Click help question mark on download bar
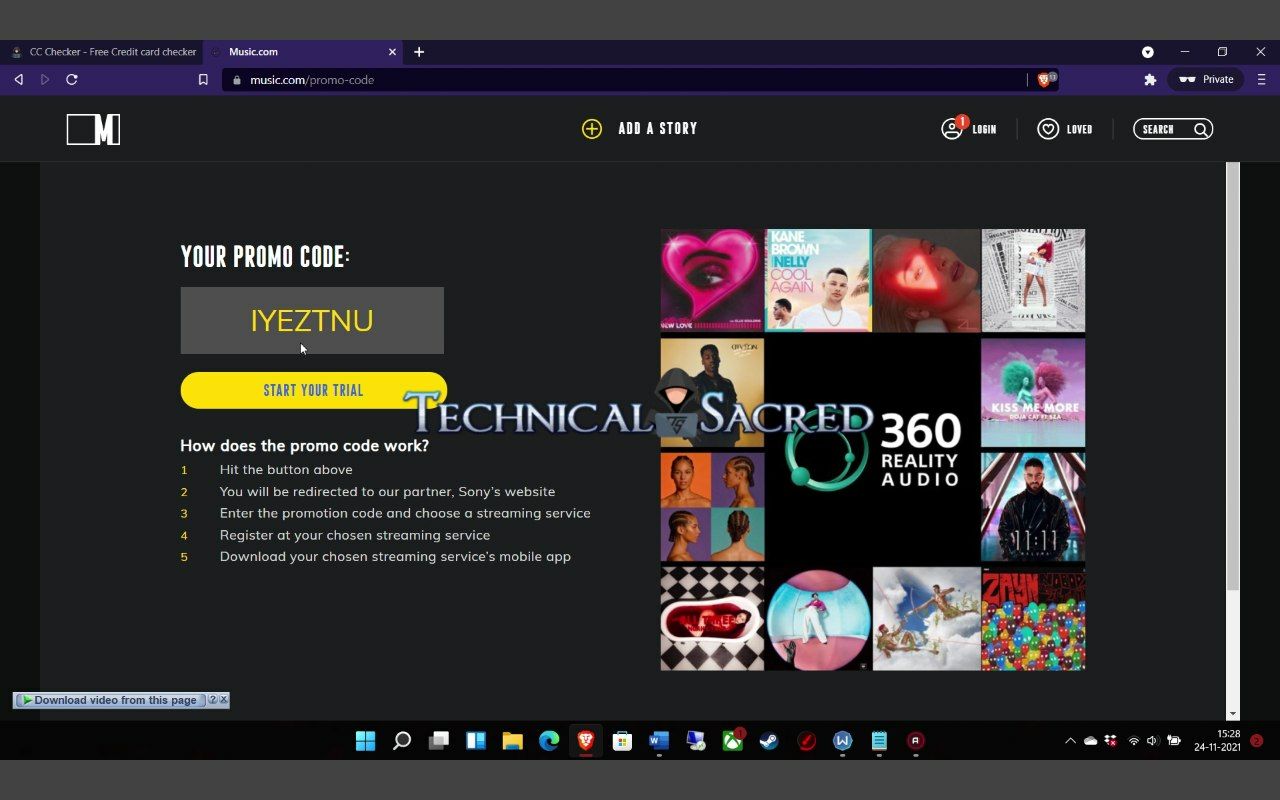This screenshot has width=1280, height=800. 212,700
